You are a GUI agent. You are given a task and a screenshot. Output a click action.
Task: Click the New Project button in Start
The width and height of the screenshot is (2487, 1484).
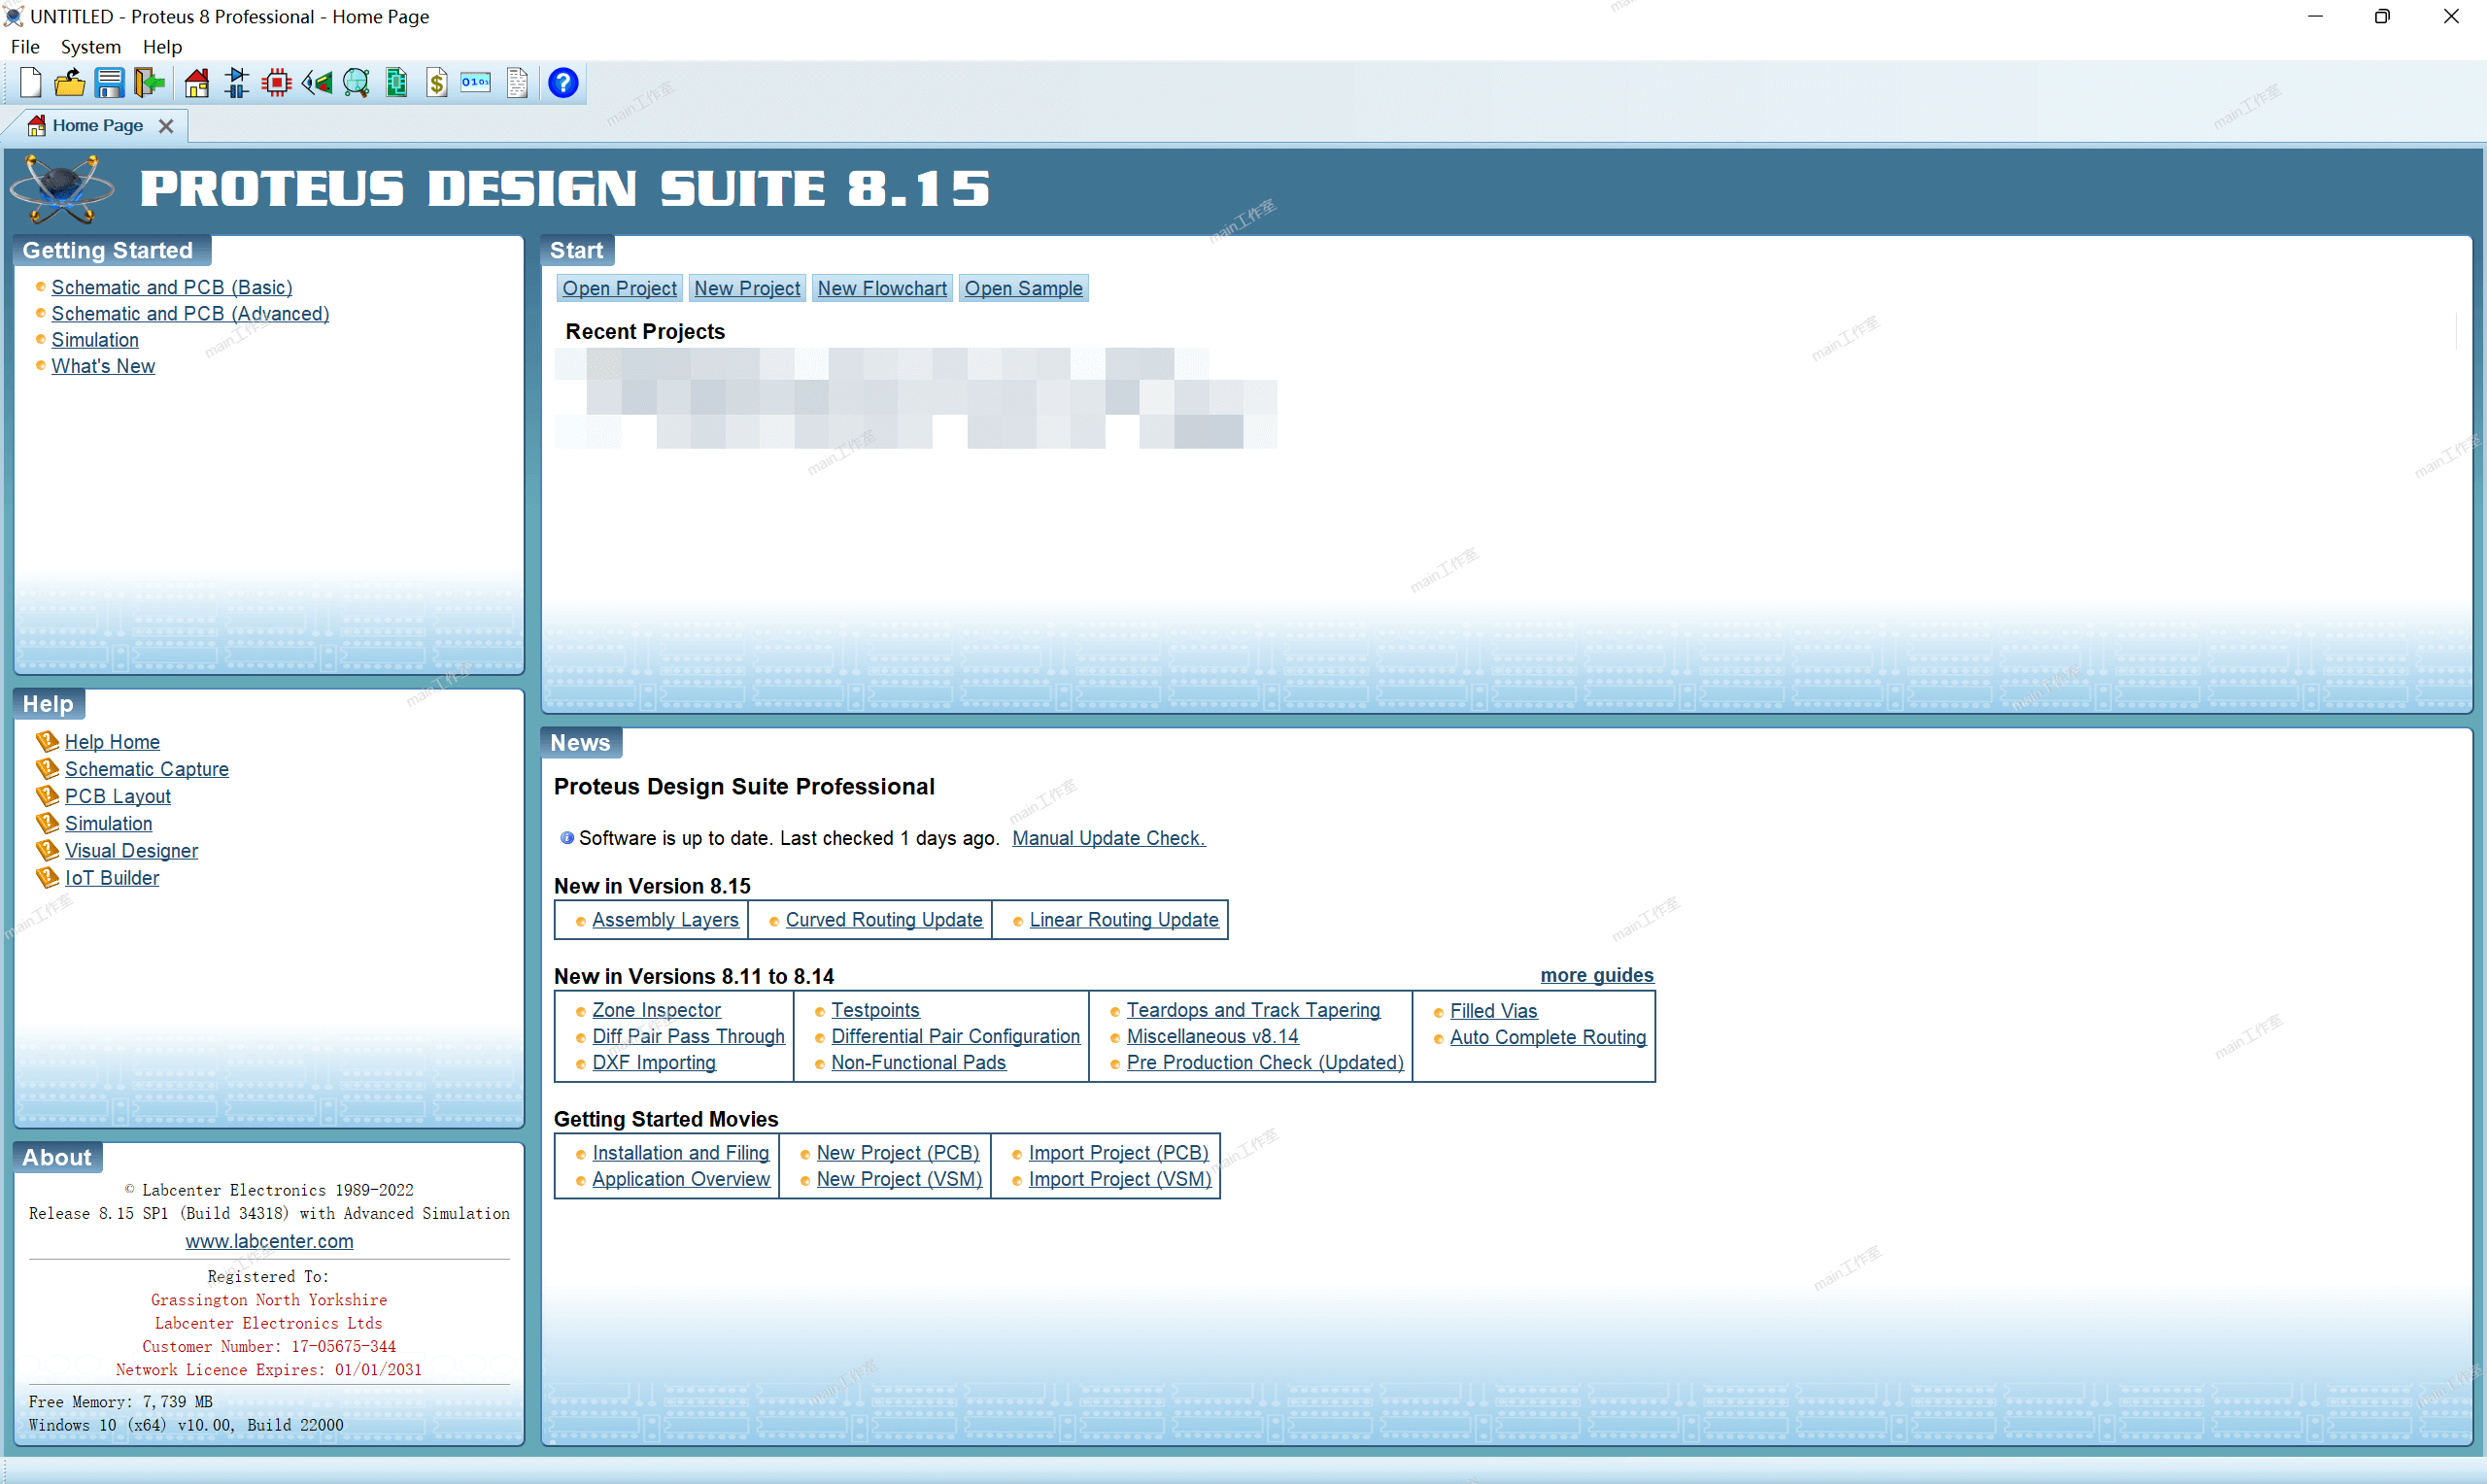tap(747, 288)
